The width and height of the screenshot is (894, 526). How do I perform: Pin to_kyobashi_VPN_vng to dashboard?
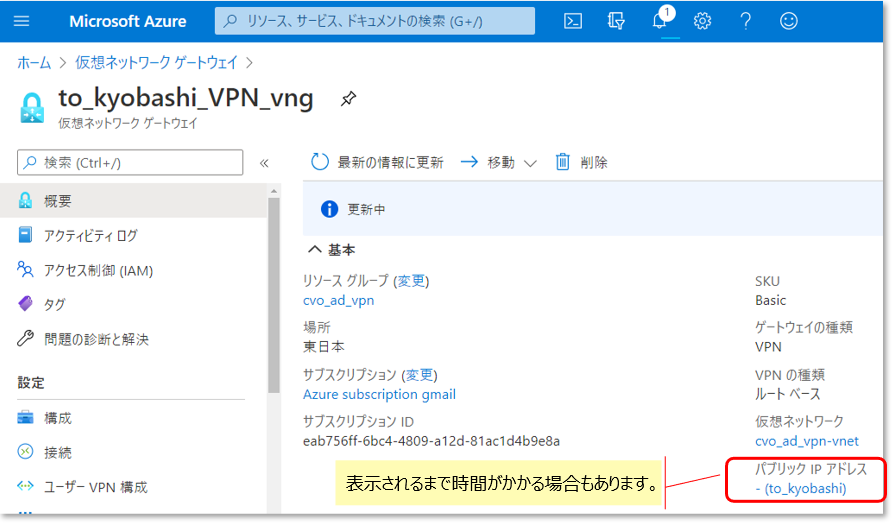[348, 99]
